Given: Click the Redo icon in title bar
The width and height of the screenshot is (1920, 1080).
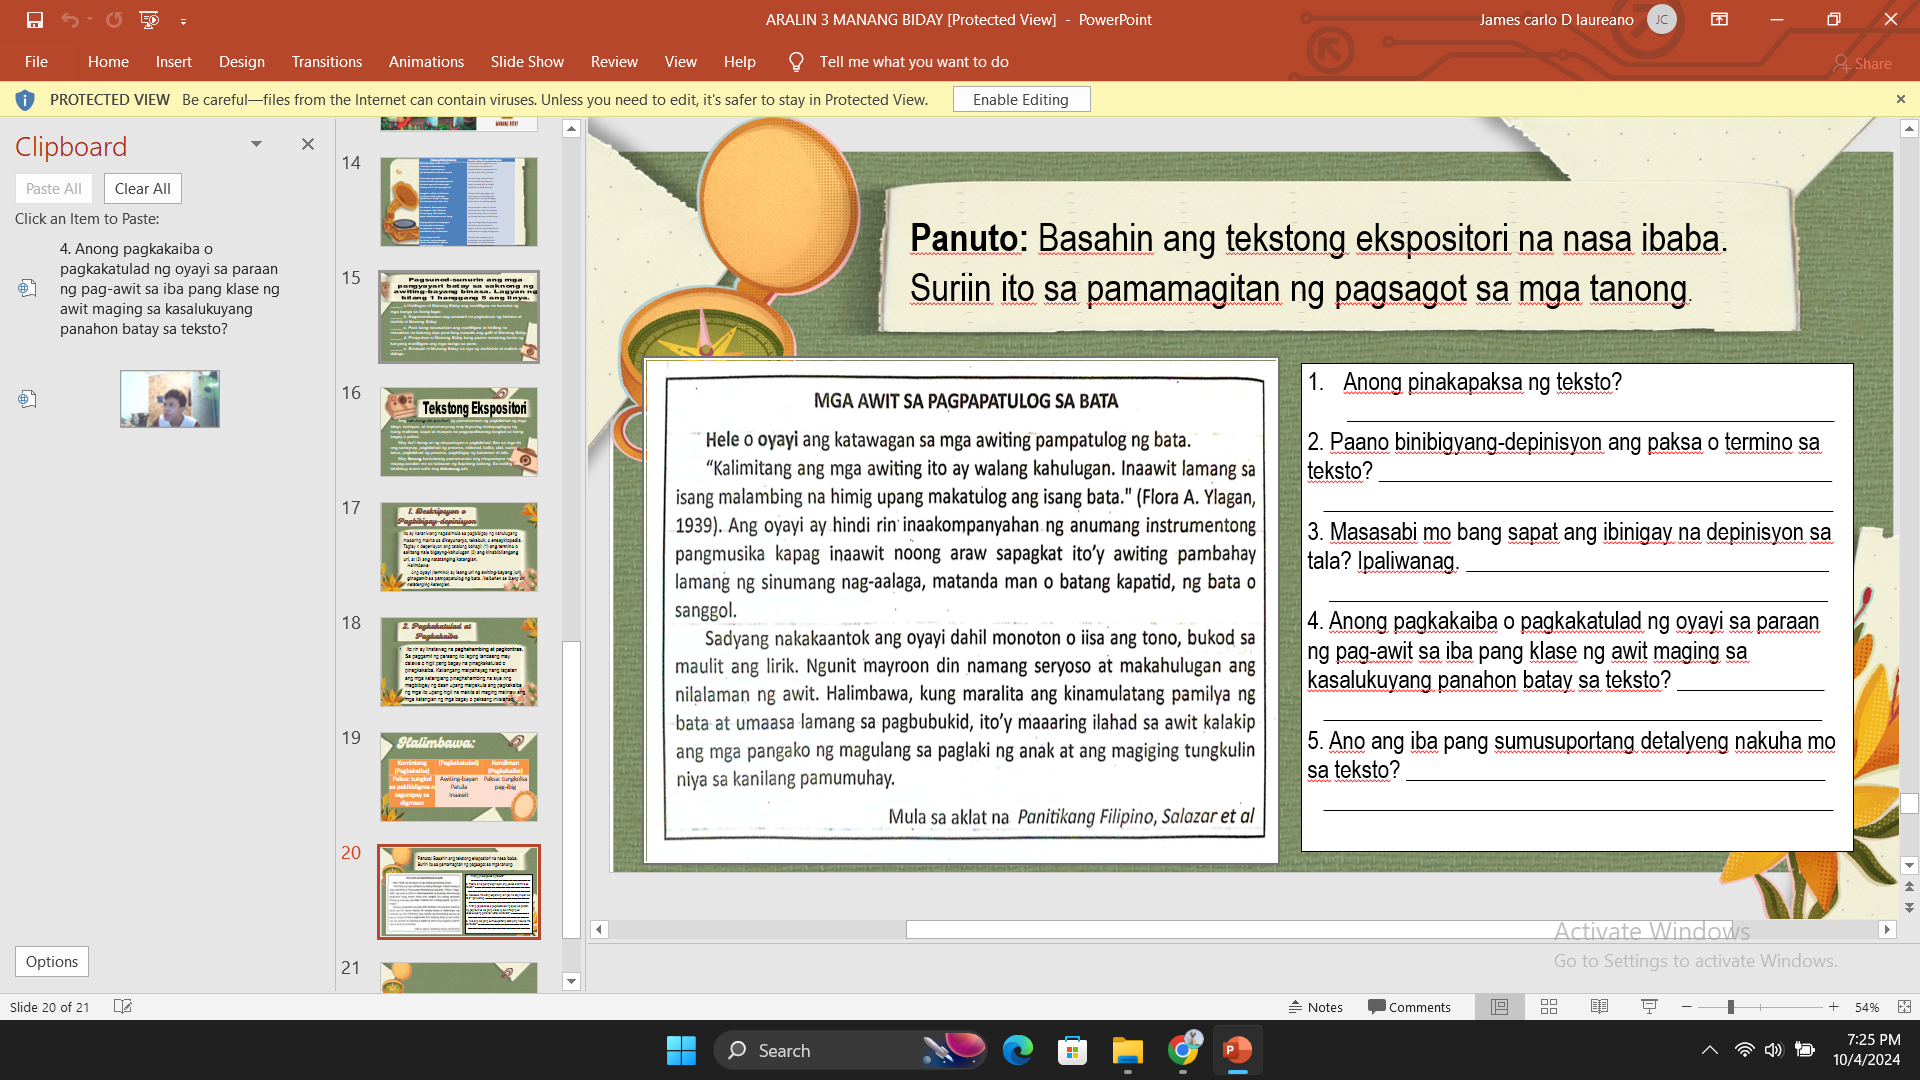Looking at the screenshot, I should [x=114, y=20].
